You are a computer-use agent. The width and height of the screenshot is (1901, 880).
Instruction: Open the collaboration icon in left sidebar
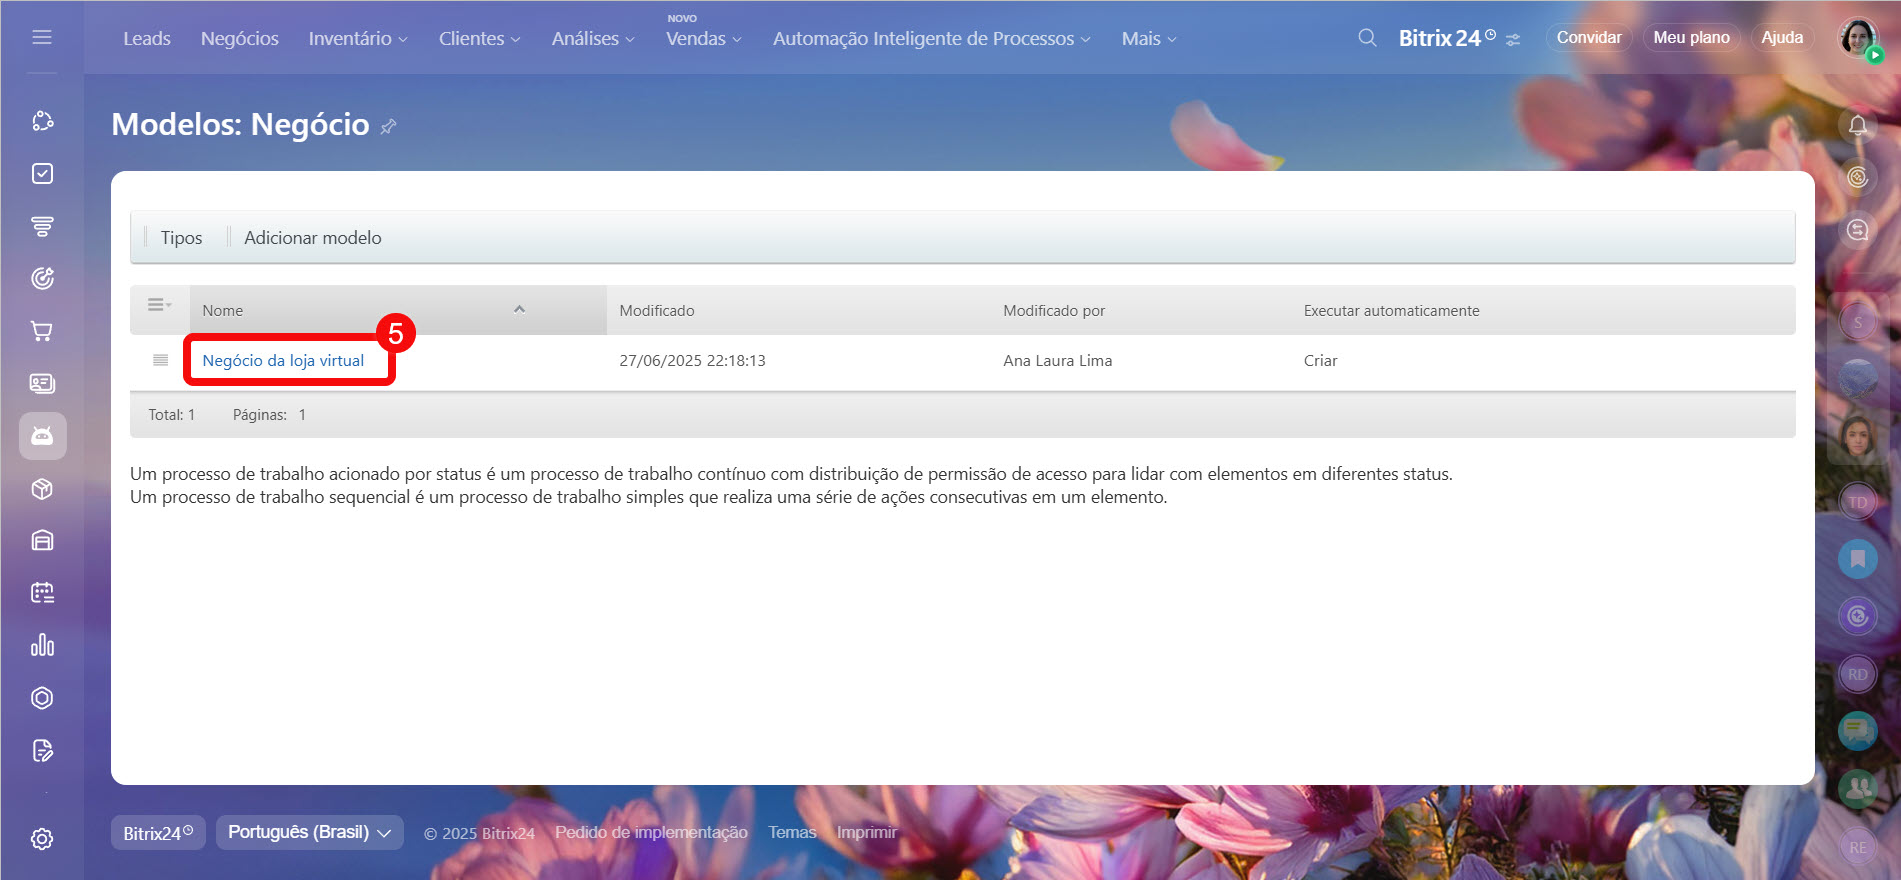(x=42, y=121)
